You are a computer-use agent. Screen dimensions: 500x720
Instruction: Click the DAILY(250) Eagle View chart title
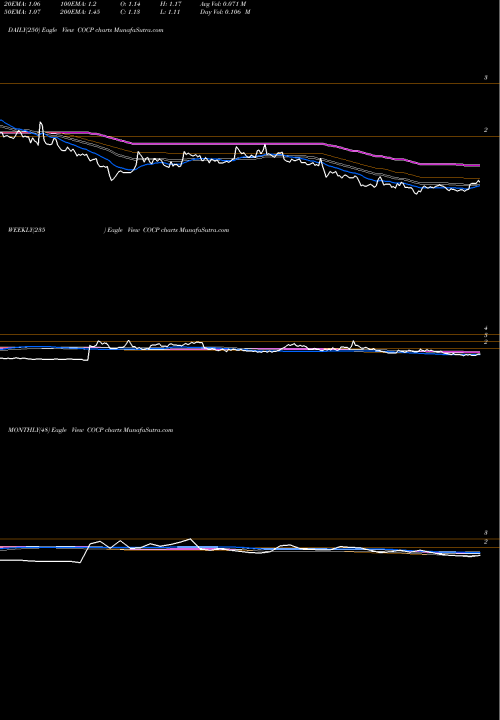pyautogui.click(x=85, y=30)
